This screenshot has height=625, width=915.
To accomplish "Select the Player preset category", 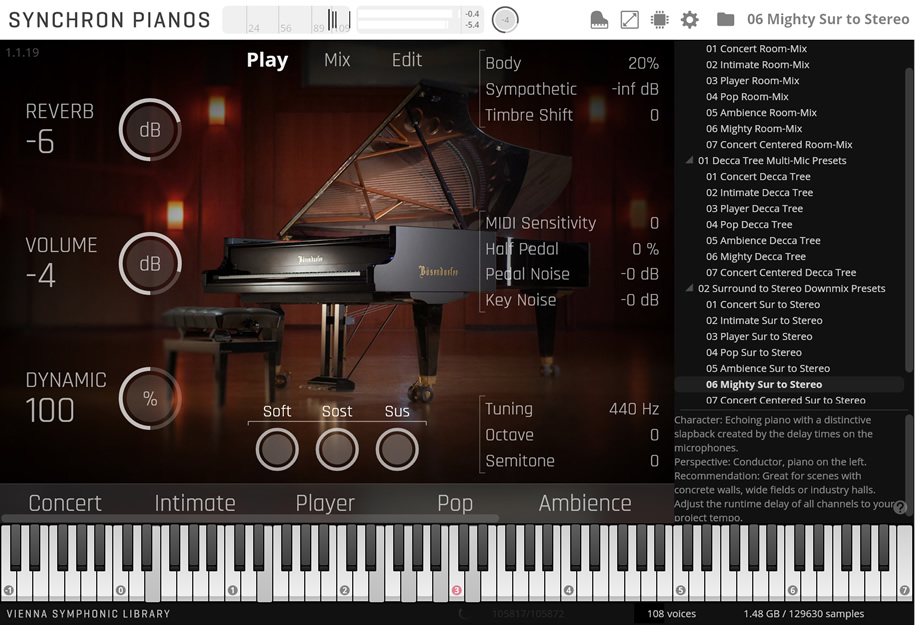I will click(x=325, y=503).
